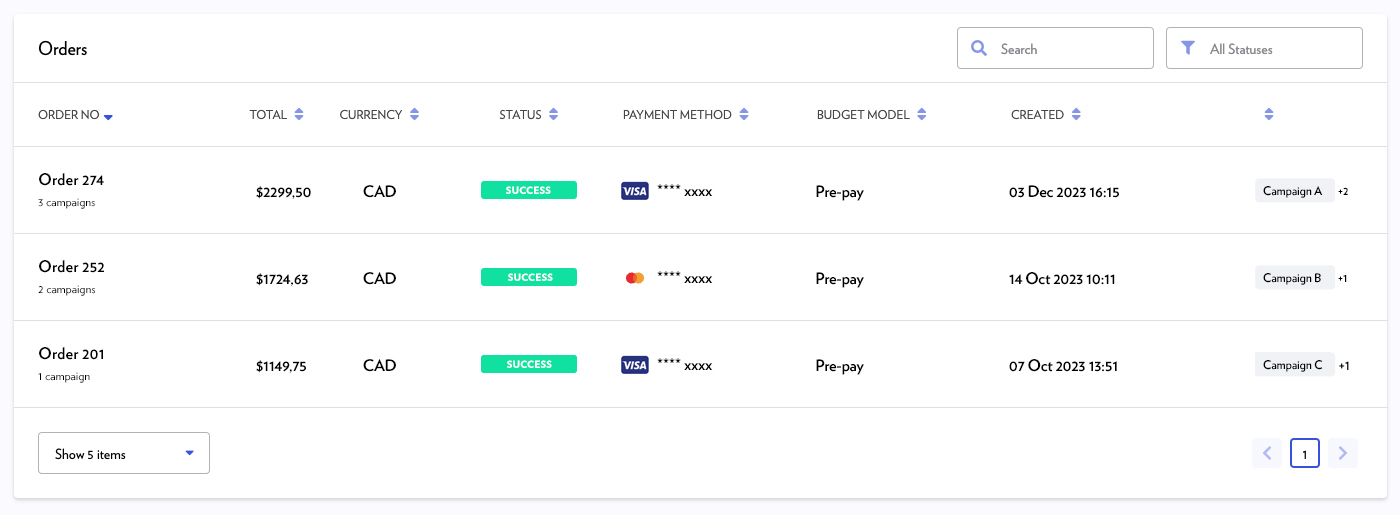The height and width of the screenshot is (515, 1400).
Task: Click Visa card icon for Order 274
Action: click(635, 191)
